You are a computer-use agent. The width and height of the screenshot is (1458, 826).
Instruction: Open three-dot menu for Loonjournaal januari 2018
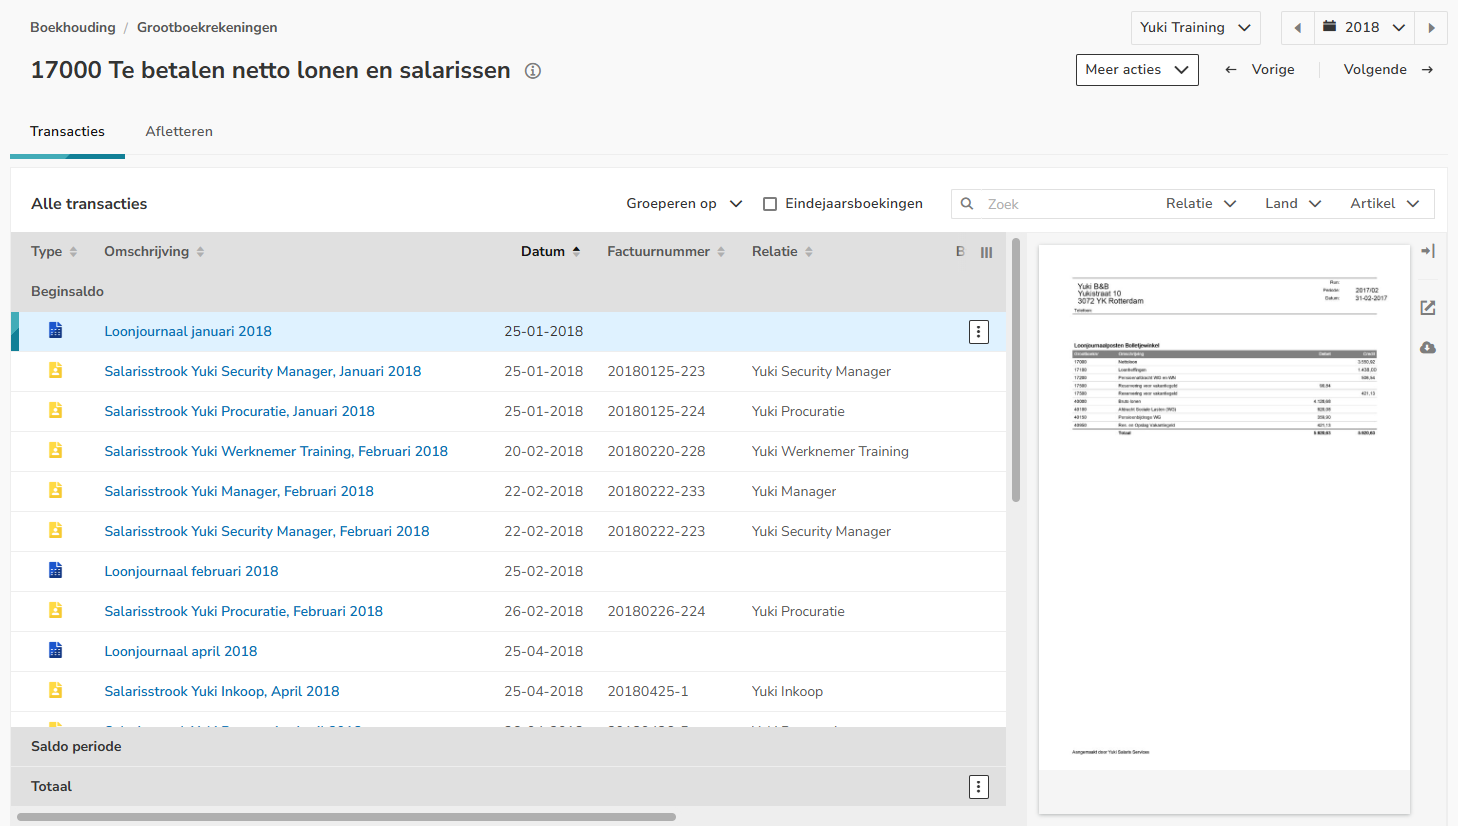979,332
